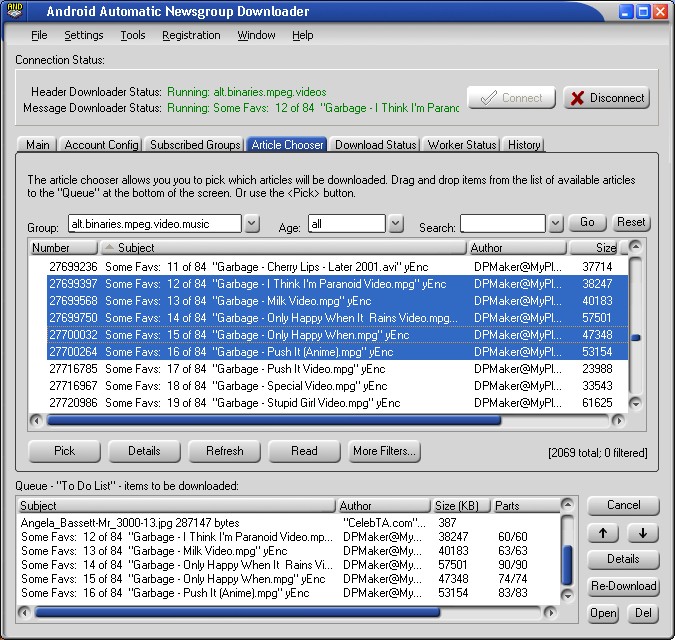Switch to the Worker Status tab
This screenshot has height=640, width=675.
462,145
